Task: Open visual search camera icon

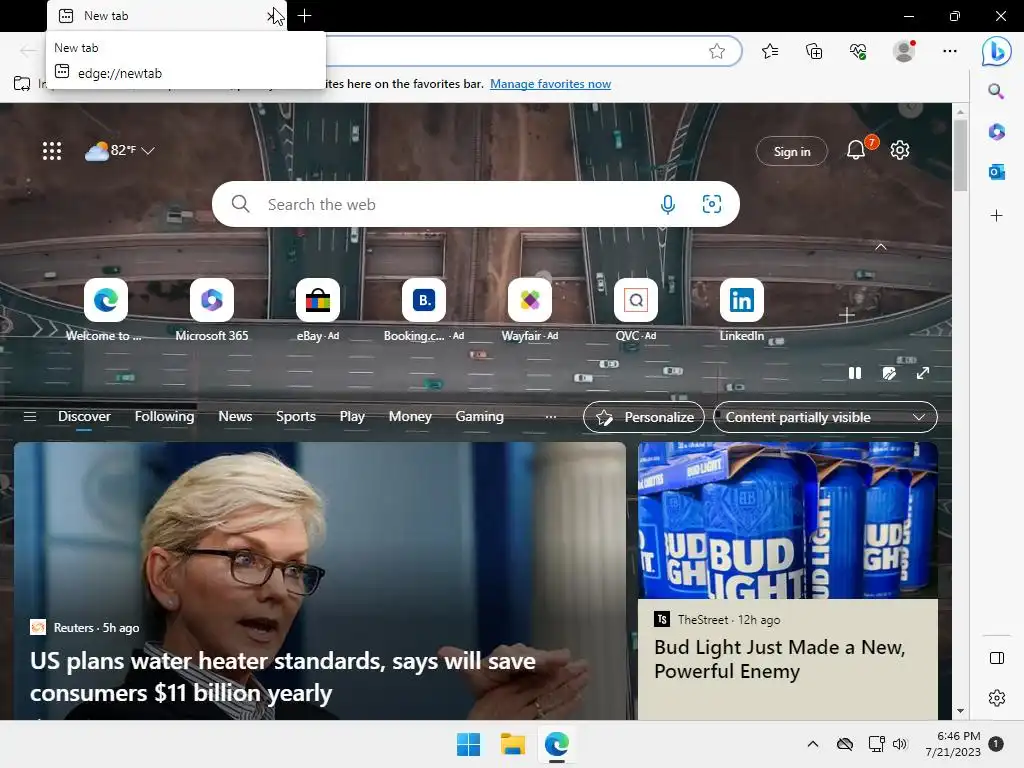Action: (x=711, y=204)
